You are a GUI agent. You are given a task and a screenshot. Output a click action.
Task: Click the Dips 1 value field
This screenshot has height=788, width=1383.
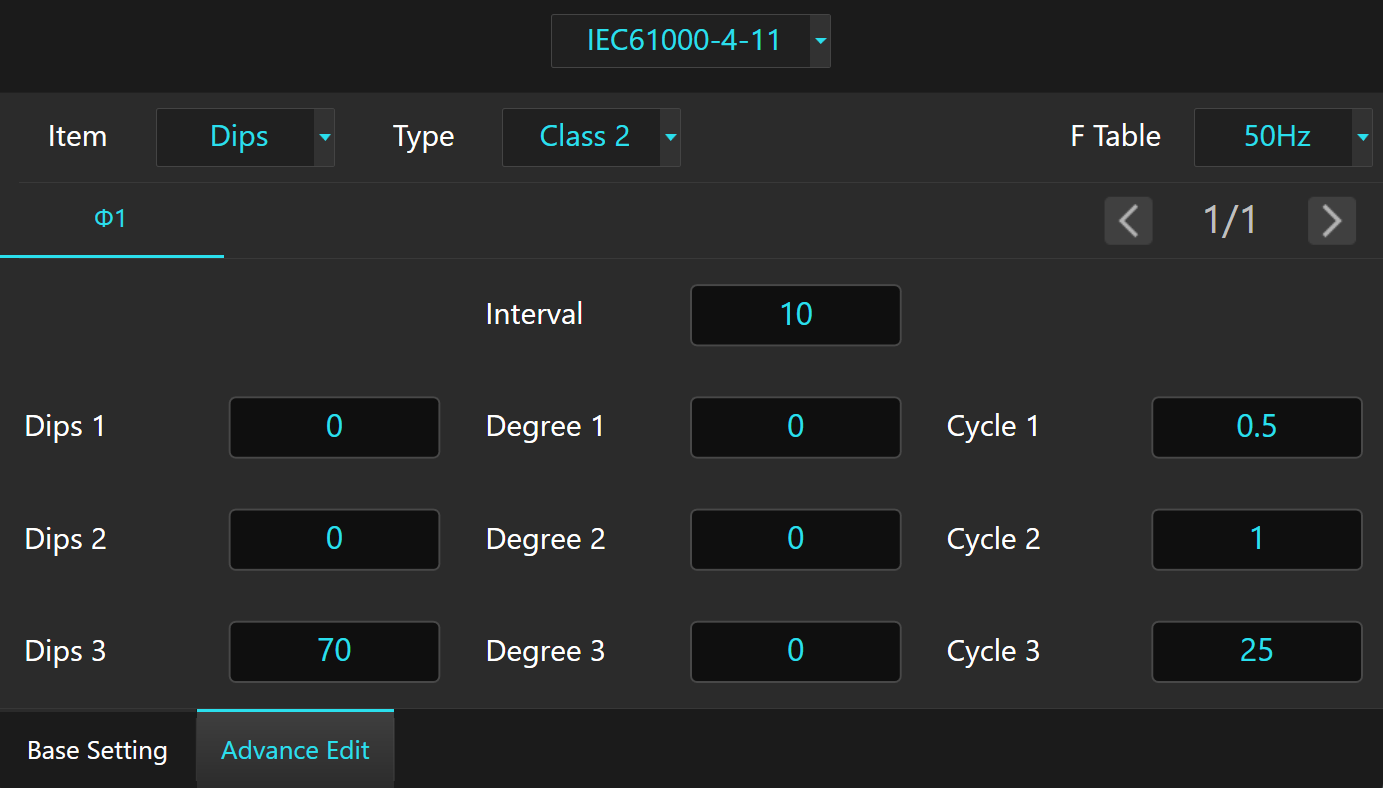[334, 427]
